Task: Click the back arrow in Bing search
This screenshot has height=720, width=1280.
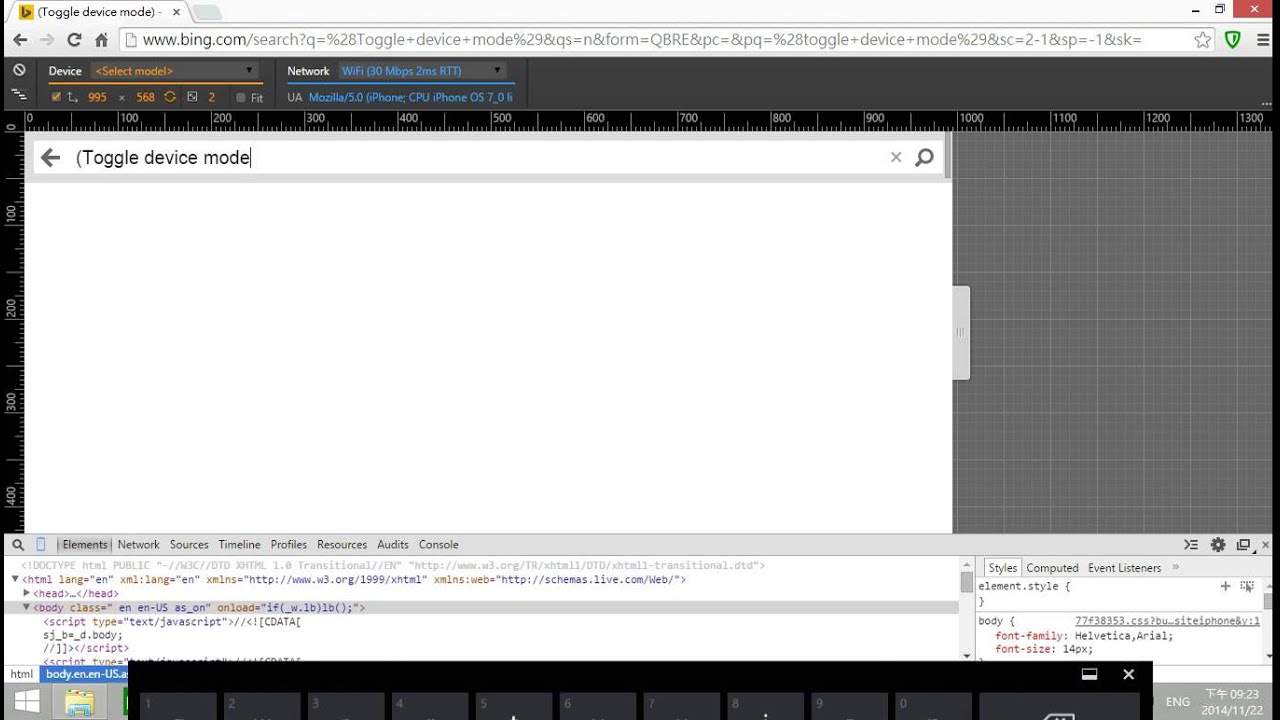Action: click(x=50, y=158)
